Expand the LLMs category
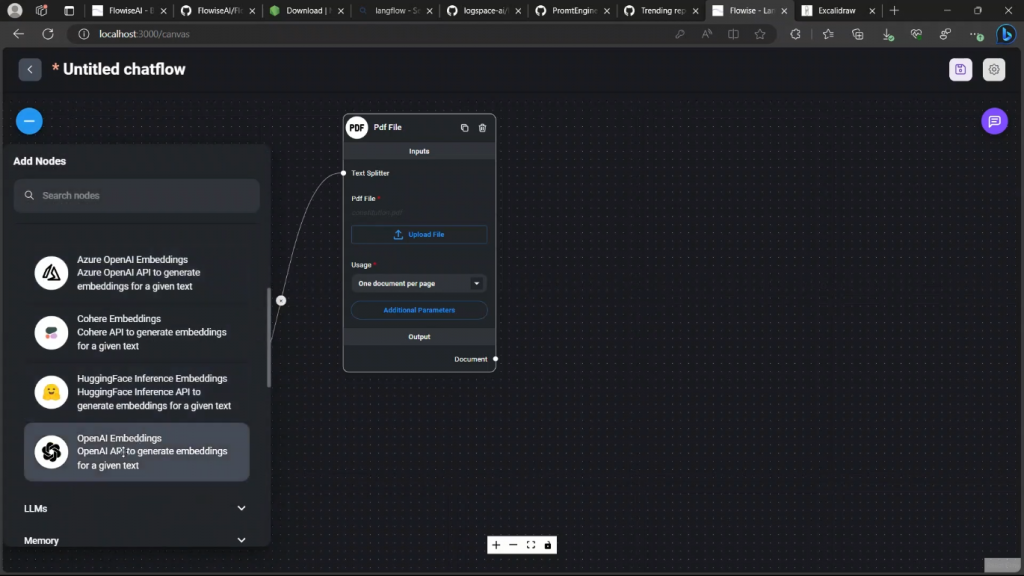This screenshot has width=1024, height=576. click(x=136, y=508)
